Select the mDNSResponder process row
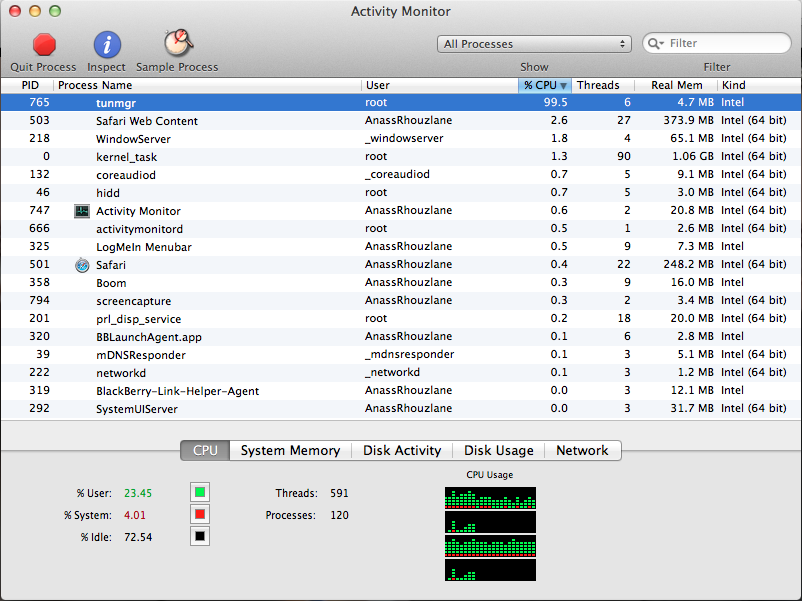Viewport: 802px width, 601px height. coord(401,354)
